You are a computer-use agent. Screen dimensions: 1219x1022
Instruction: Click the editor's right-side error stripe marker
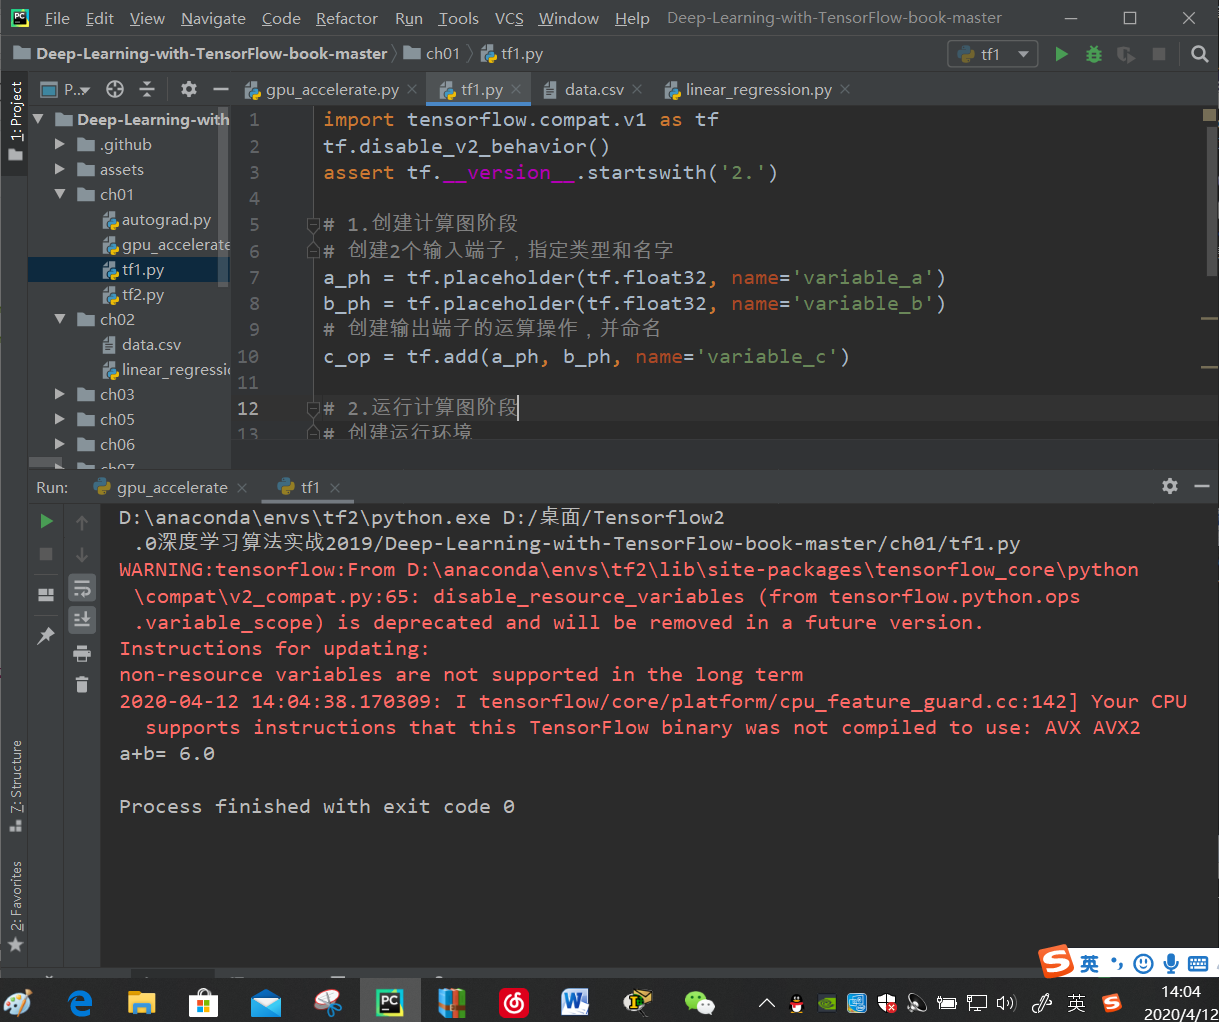tap(1208, 116)
